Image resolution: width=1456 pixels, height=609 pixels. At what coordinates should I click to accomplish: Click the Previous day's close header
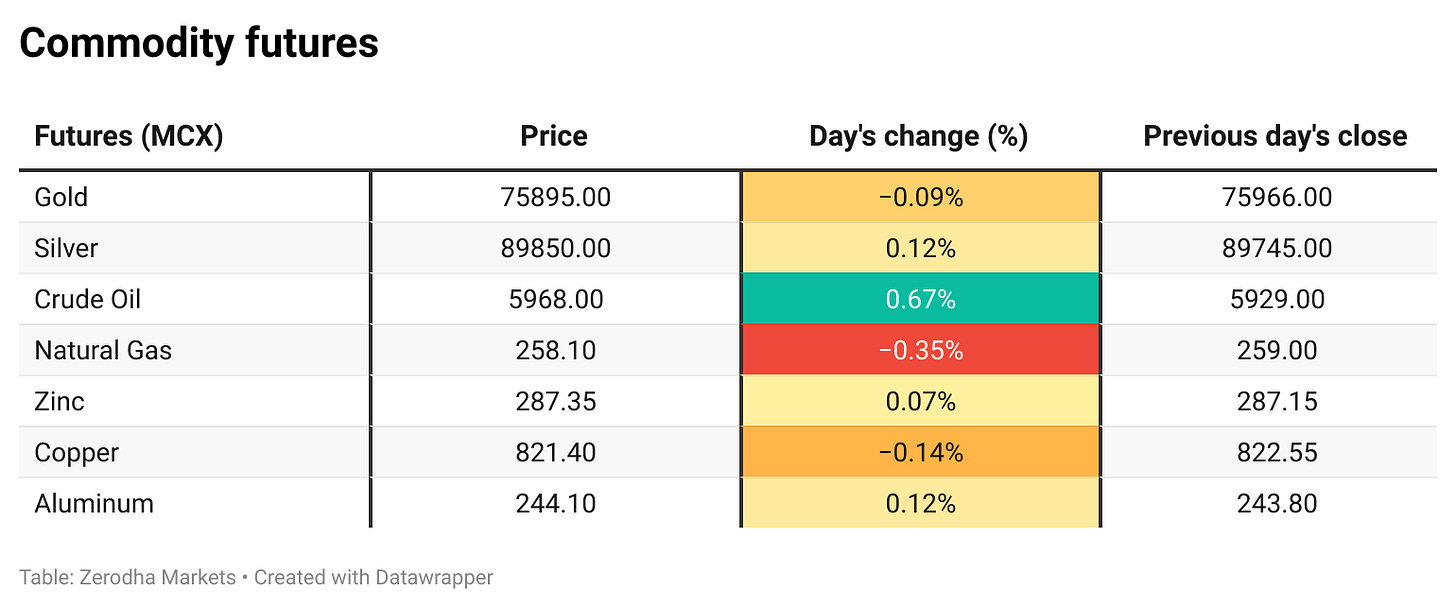click(x=1275, y=137)
